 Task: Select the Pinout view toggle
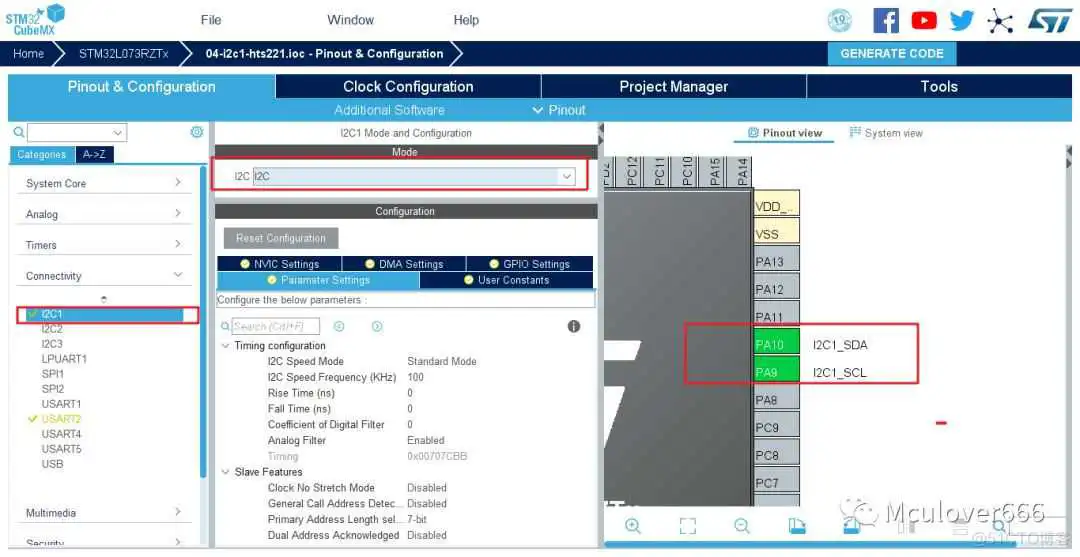(785, 133)
